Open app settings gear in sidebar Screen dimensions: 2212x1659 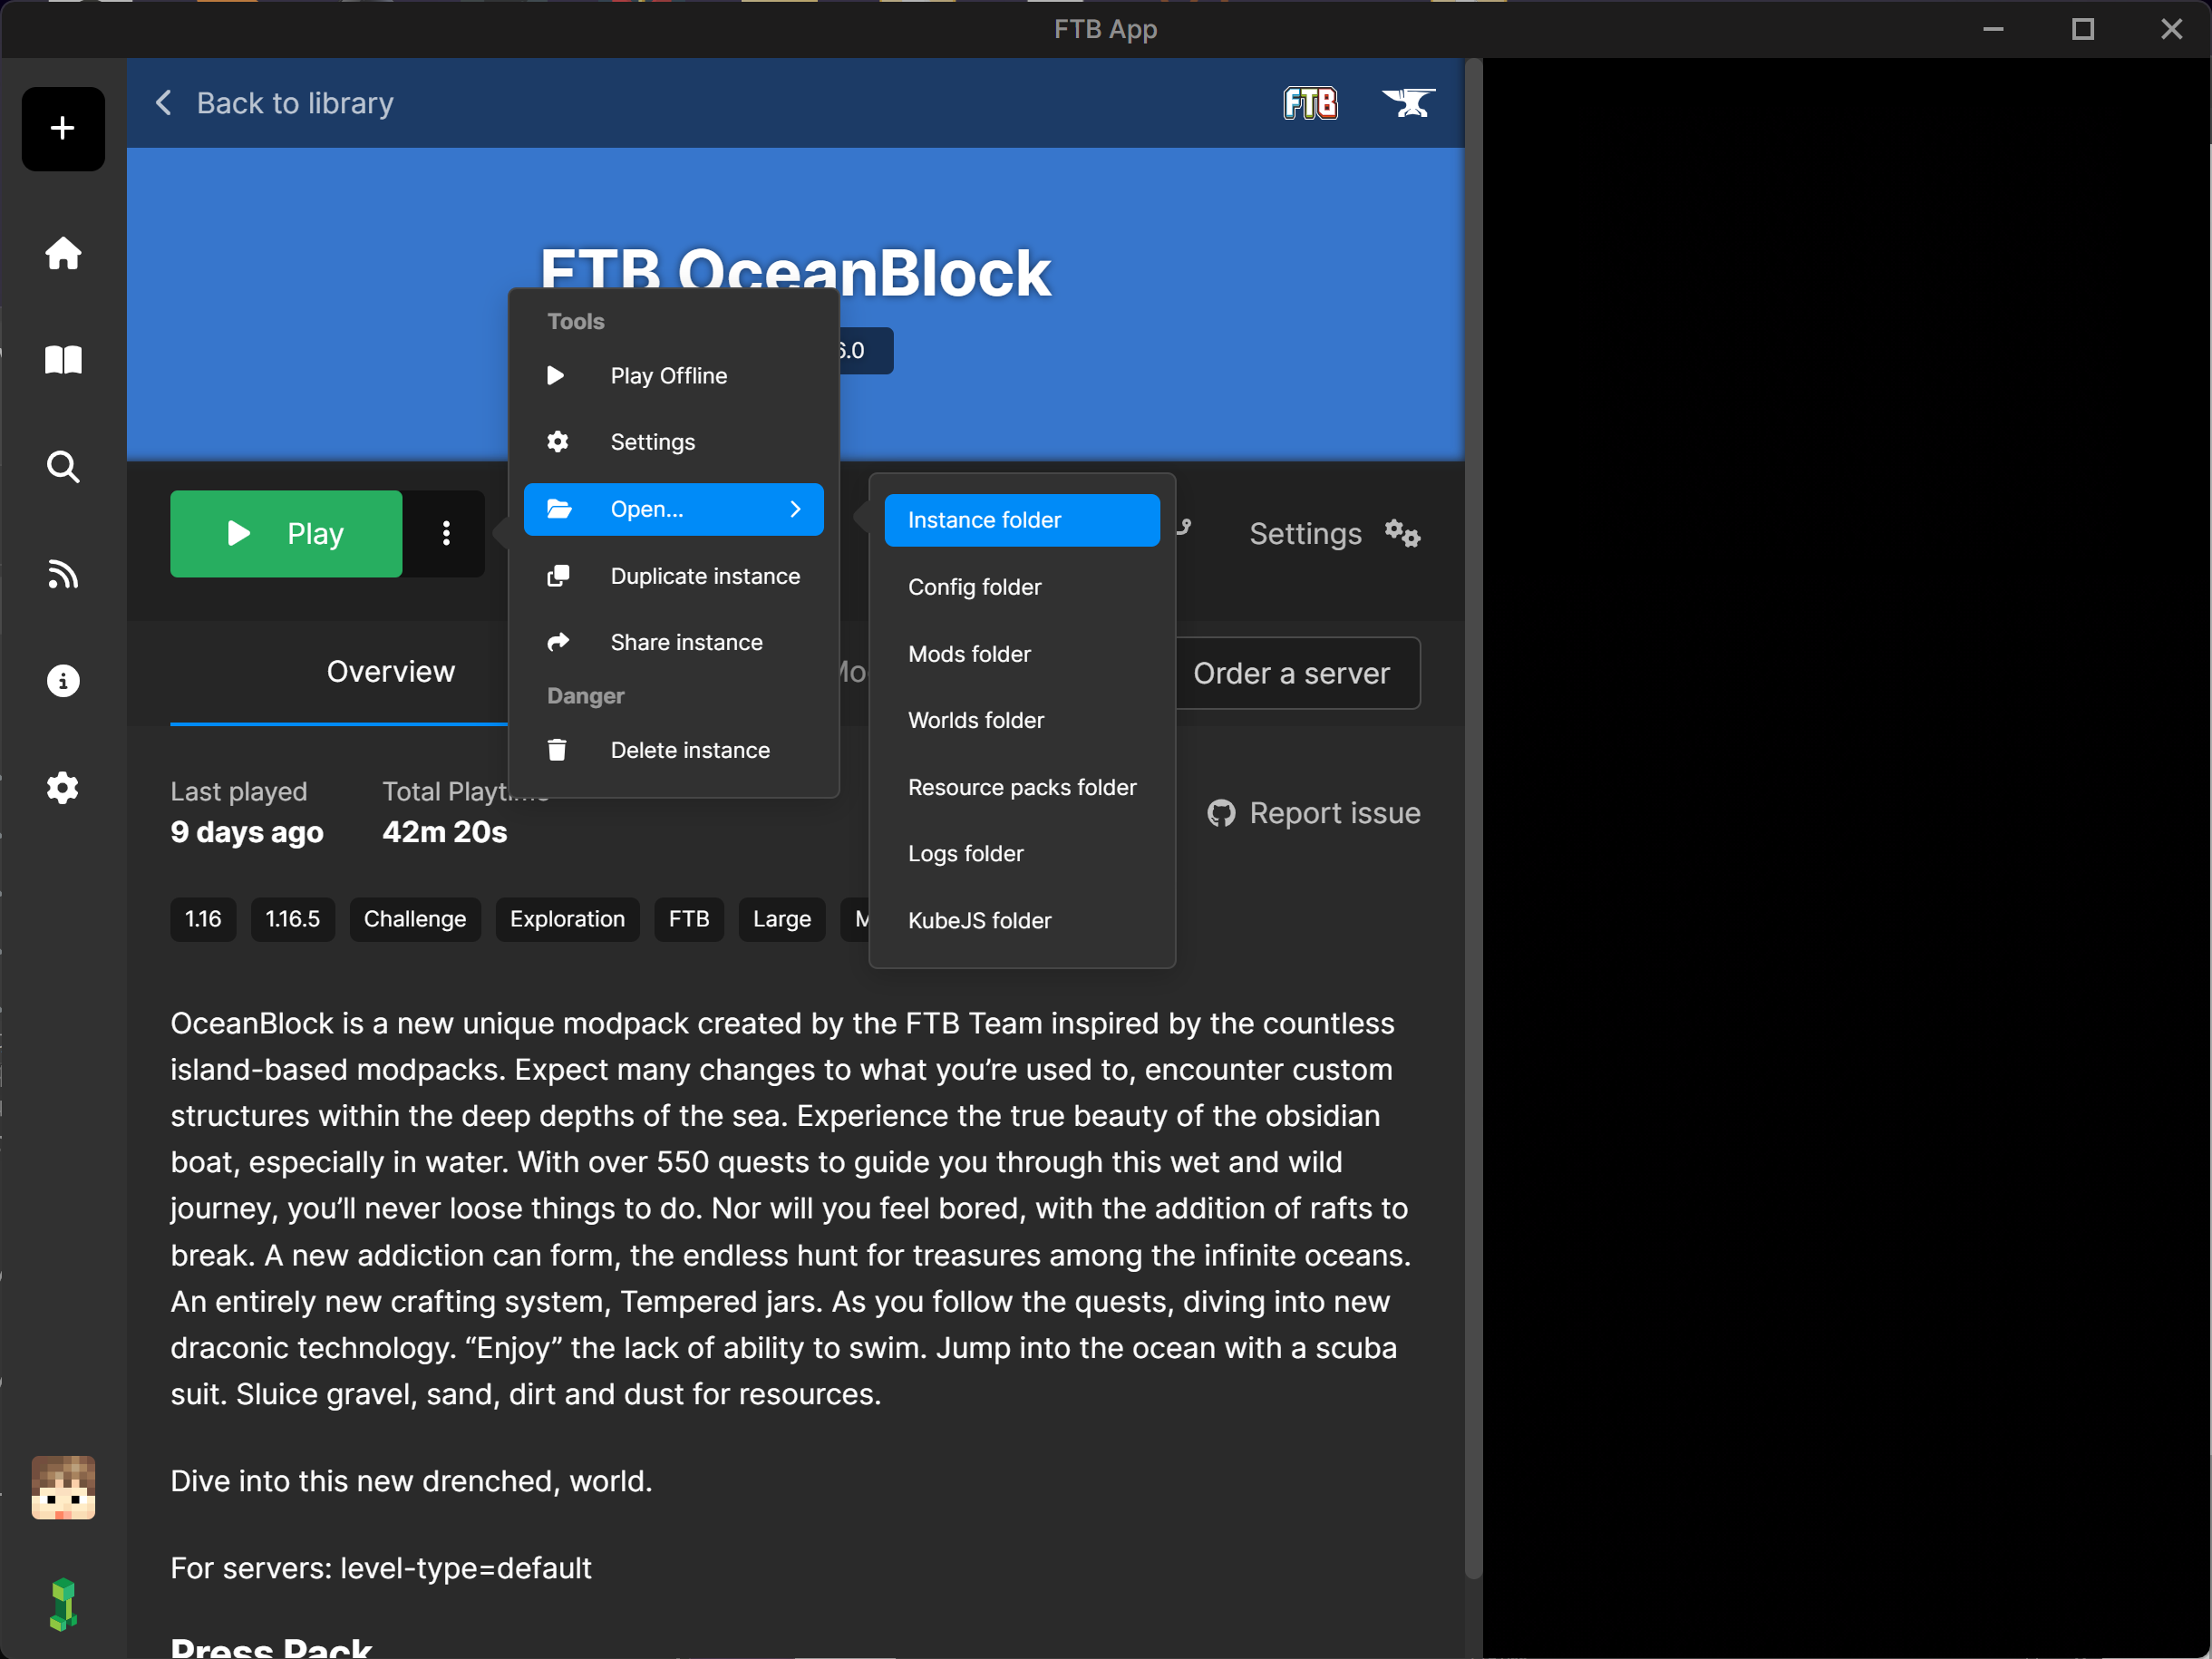pyautogui.click(x=63, y=788)
